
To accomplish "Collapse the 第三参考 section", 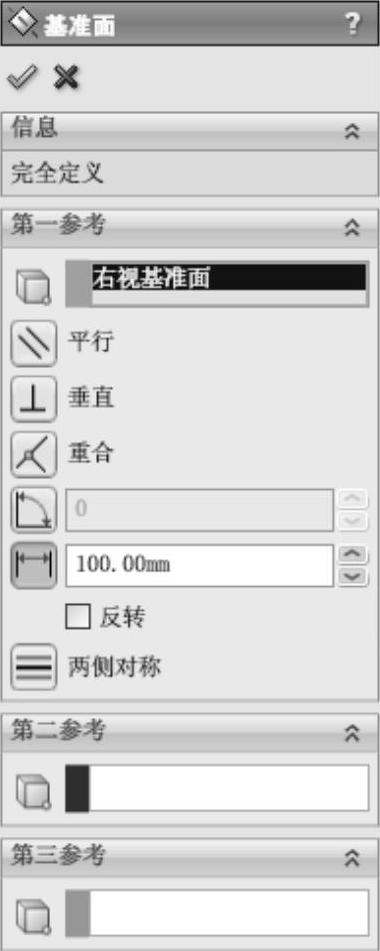I will point(352,857).
